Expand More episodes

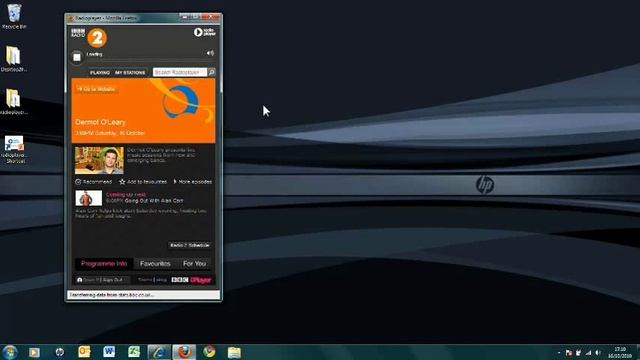coord(193,182)
